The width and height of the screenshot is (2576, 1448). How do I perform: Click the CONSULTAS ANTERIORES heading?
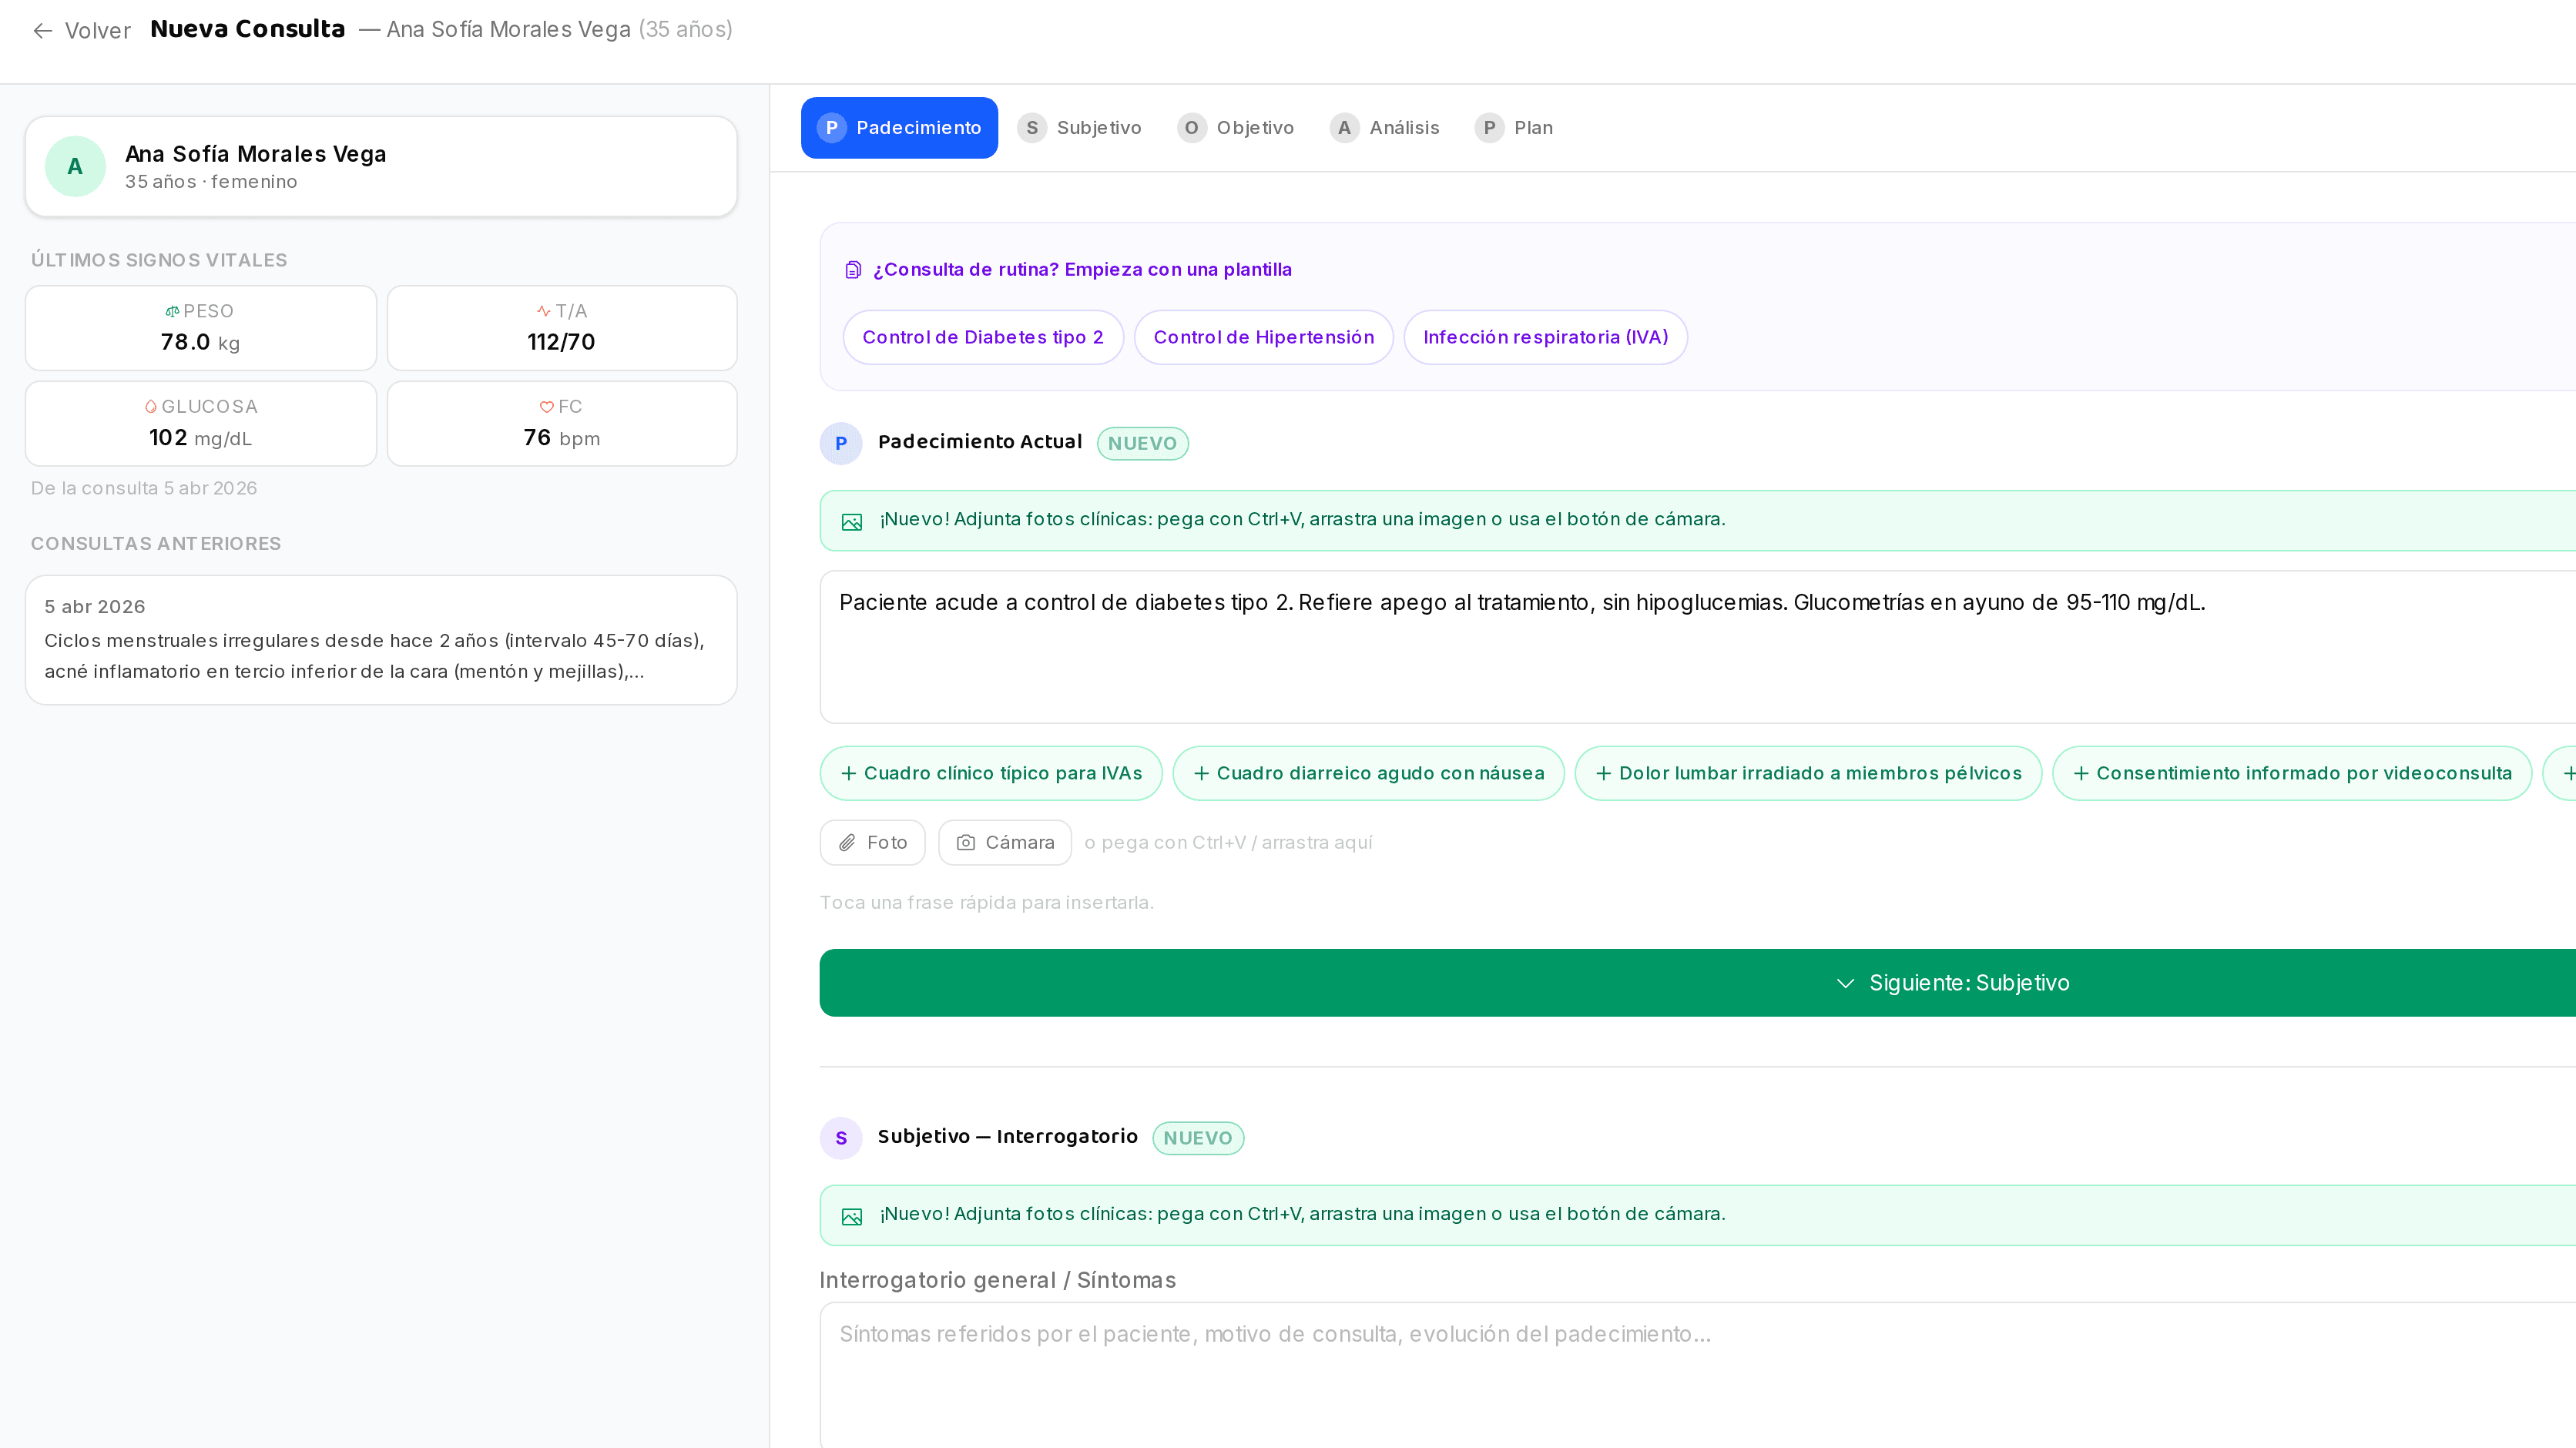156,544
